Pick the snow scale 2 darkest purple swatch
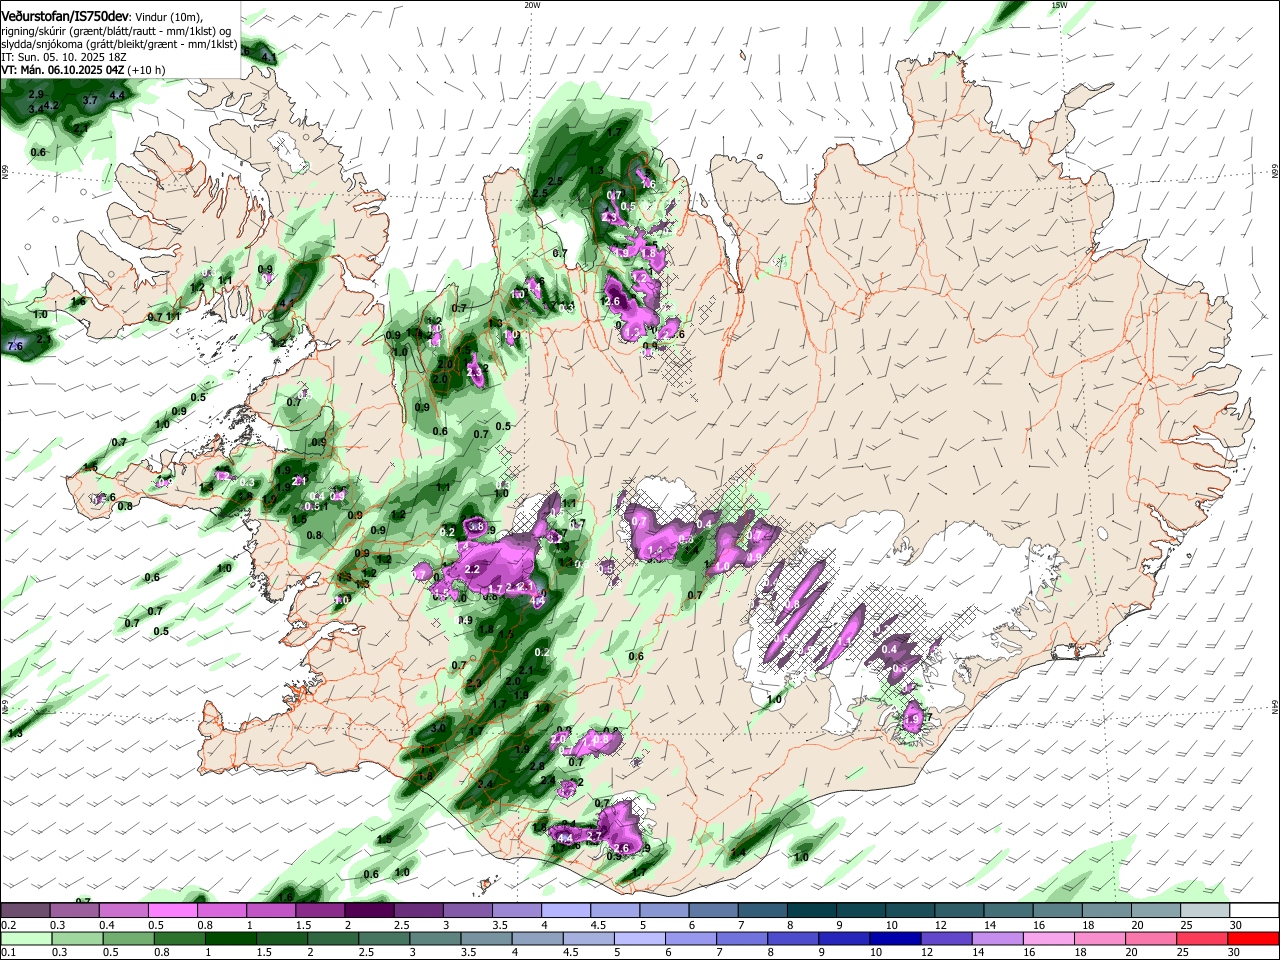Viewport: 1280px width, 960px height. [x=368, y=911]
